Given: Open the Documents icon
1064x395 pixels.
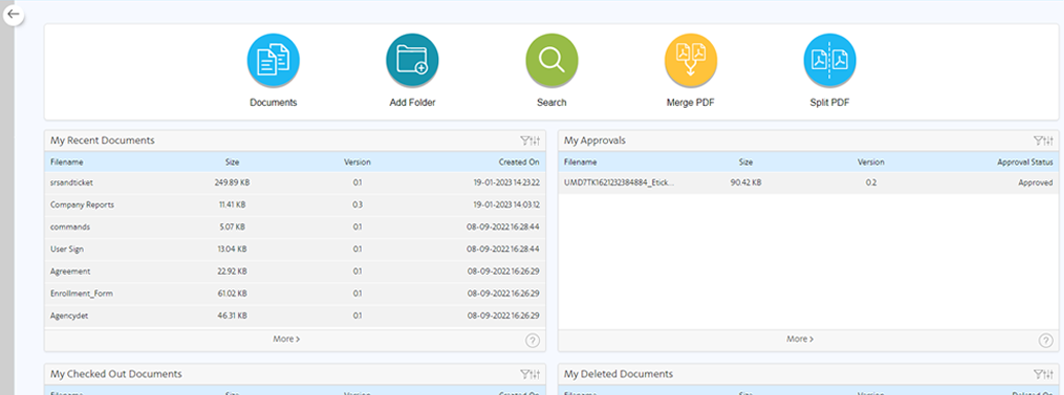Looking at the screenshot, I should pos(273,60).
